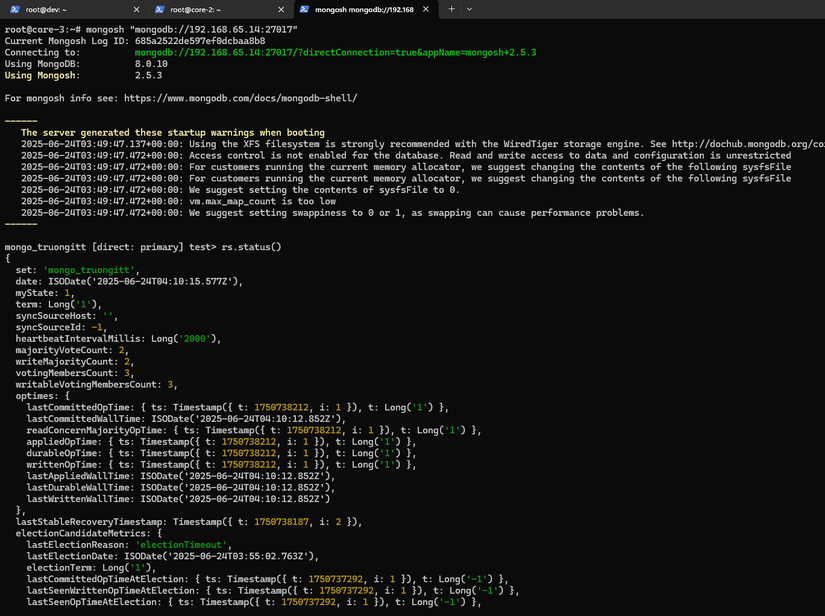Click the syncSourceId line

click(x=61, y=328)
